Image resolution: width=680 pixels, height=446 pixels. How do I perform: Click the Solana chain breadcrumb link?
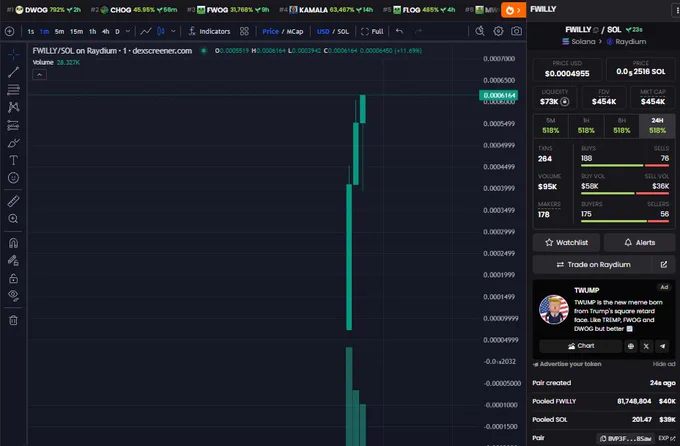pyautogui.click(x=579, y=42)
